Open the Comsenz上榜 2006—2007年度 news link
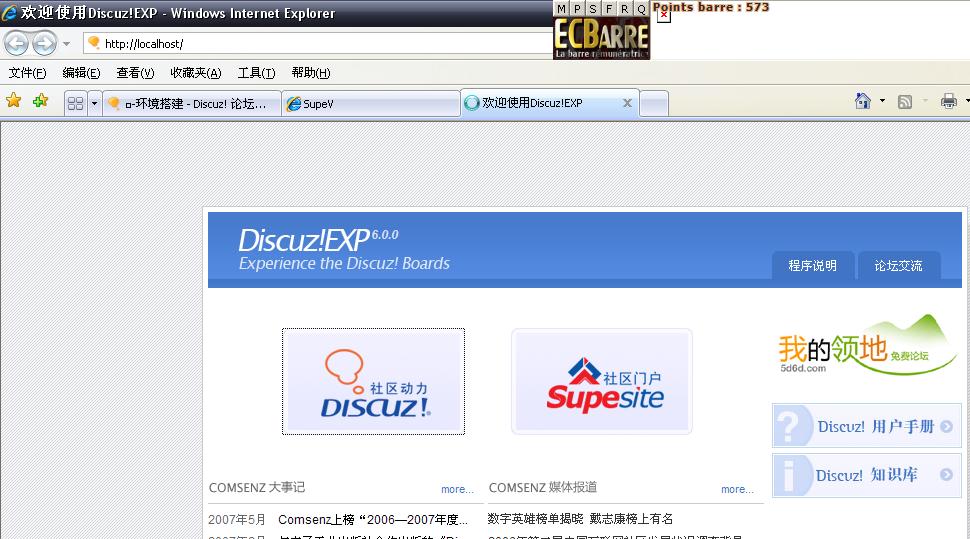Screen dimensions: 970x539 click(x=373, y=519)
